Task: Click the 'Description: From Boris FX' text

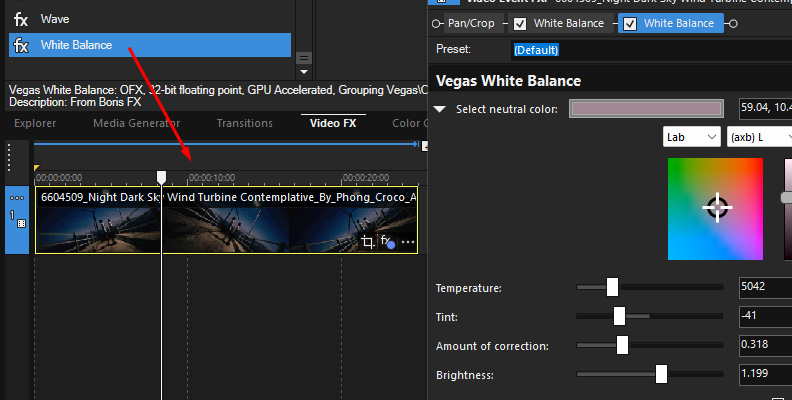Action: 75,102
